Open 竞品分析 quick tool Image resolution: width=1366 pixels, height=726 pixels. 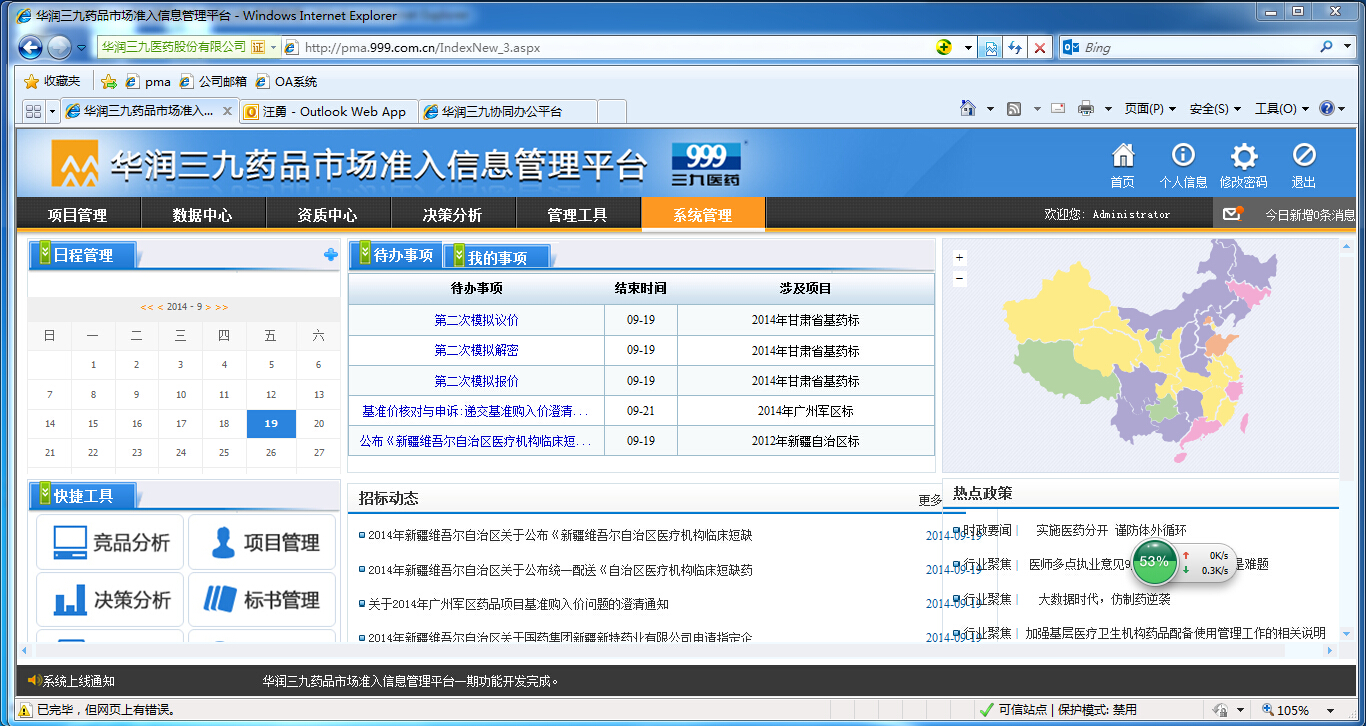110,543
